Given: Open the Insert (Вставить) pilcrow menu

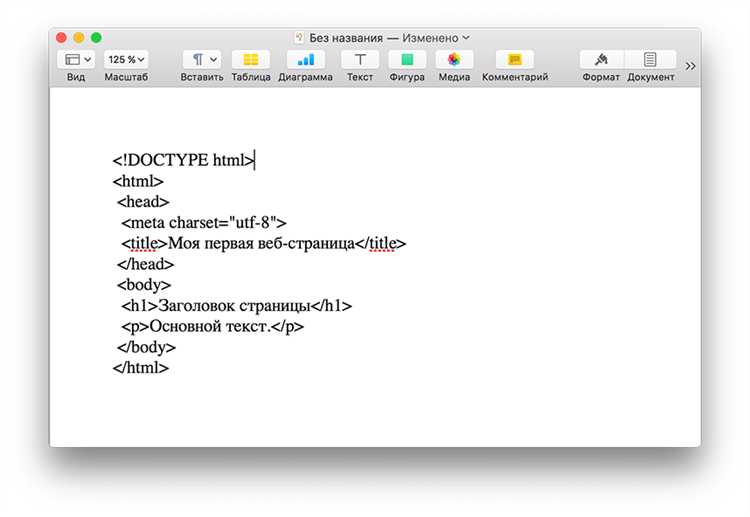Looking at the screenshot, I should [202, 59].
